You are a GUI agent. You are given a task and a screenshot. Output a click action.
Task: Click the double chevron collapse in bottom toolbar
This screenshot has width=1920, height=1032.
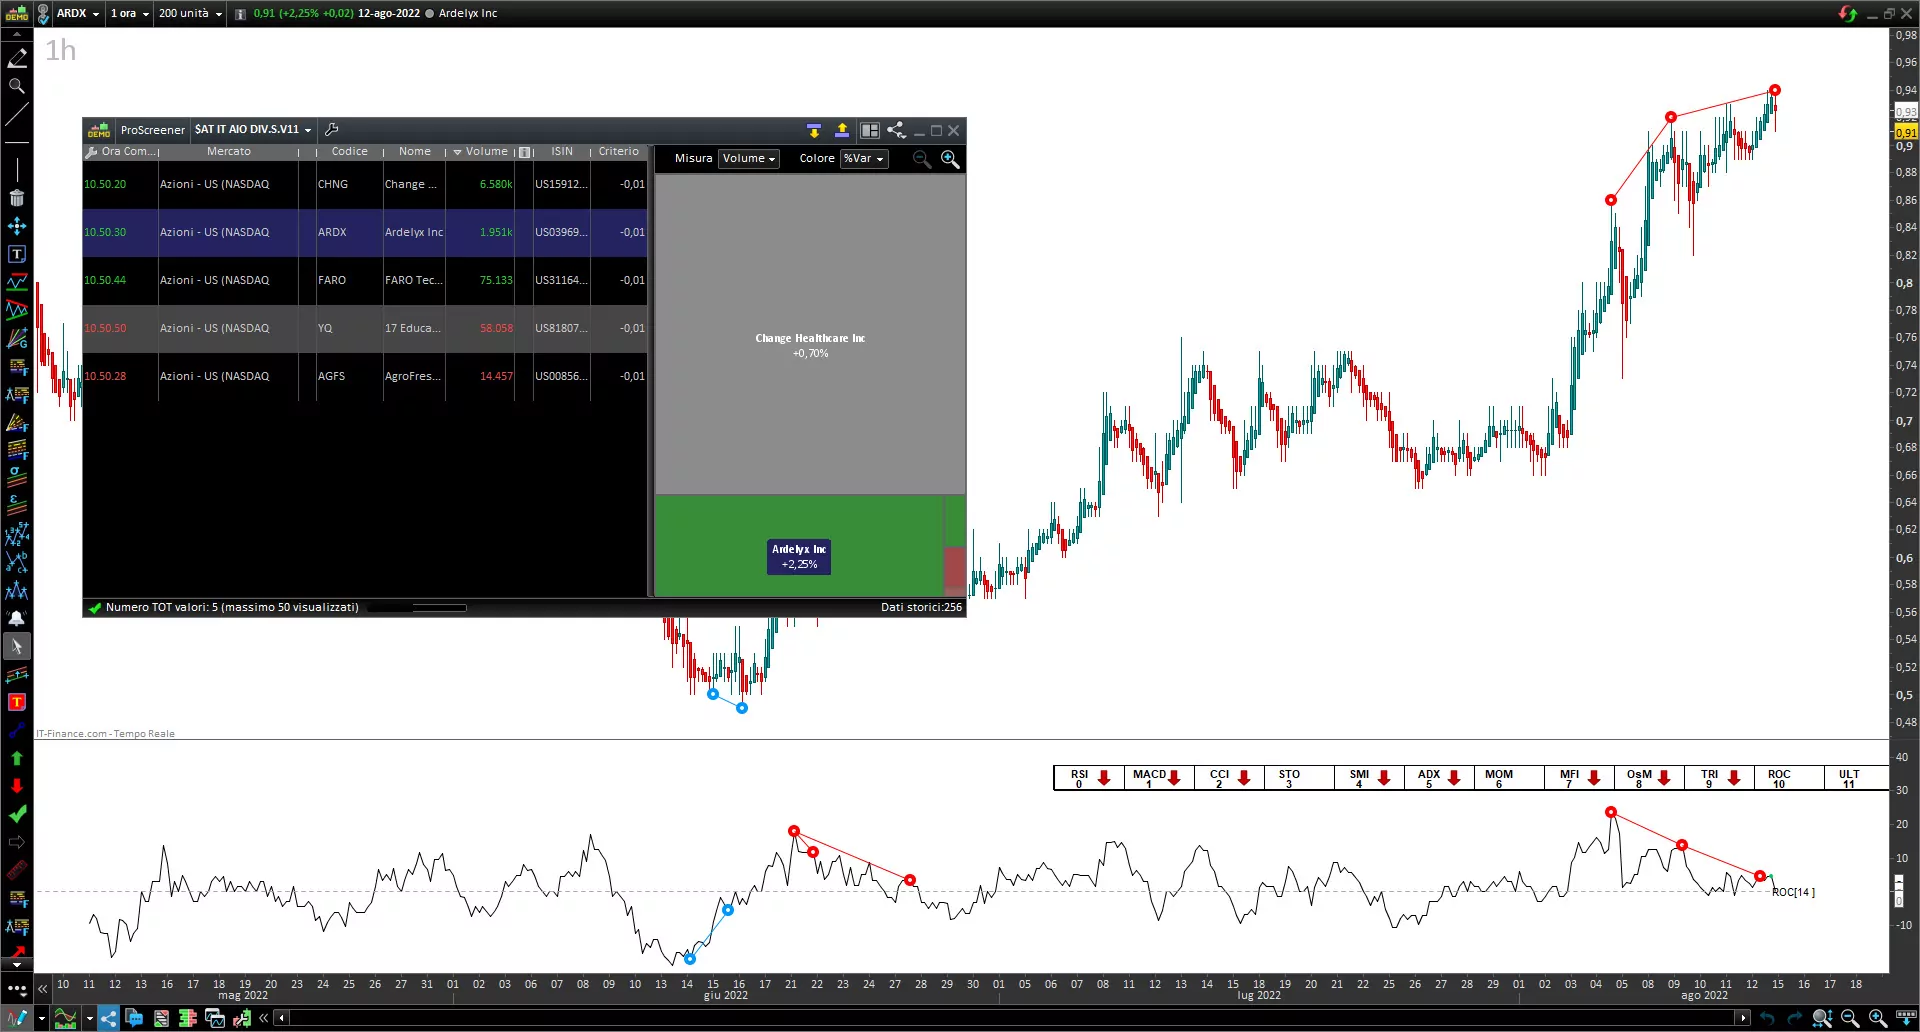(263, 1018)
